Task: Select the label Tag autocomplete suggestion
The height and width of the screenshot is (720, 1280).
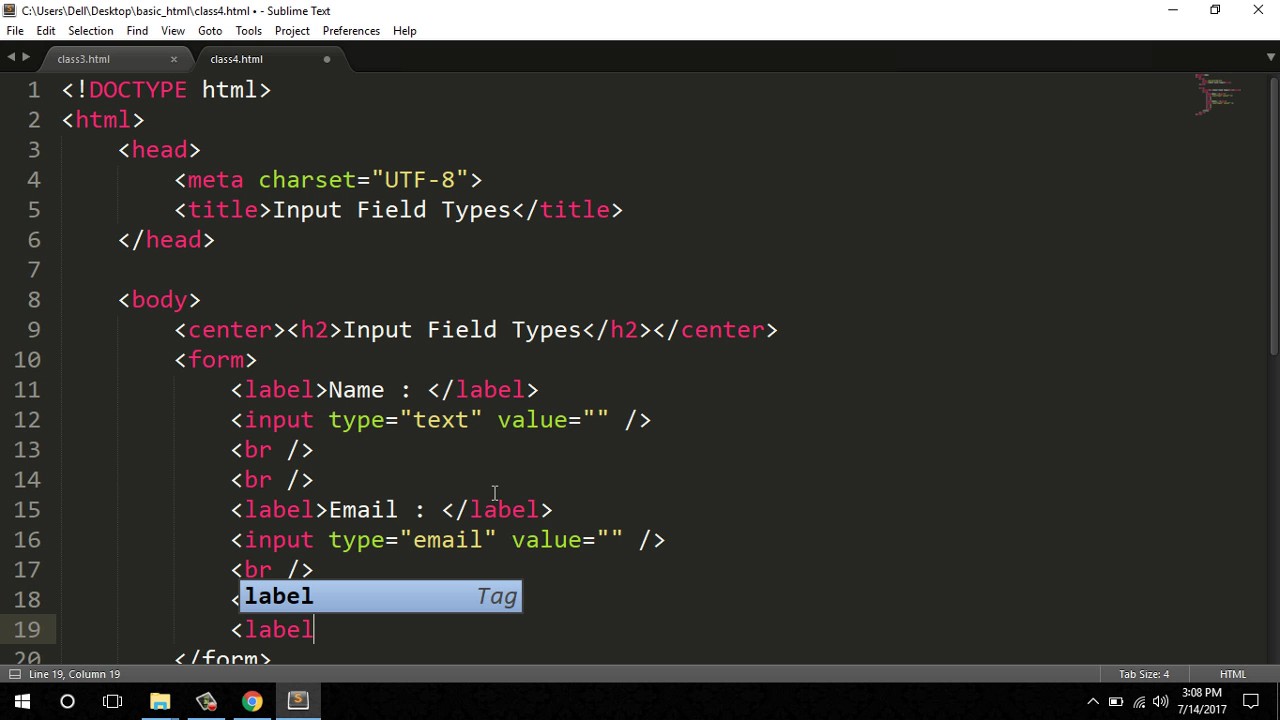Action: [380, 597]
